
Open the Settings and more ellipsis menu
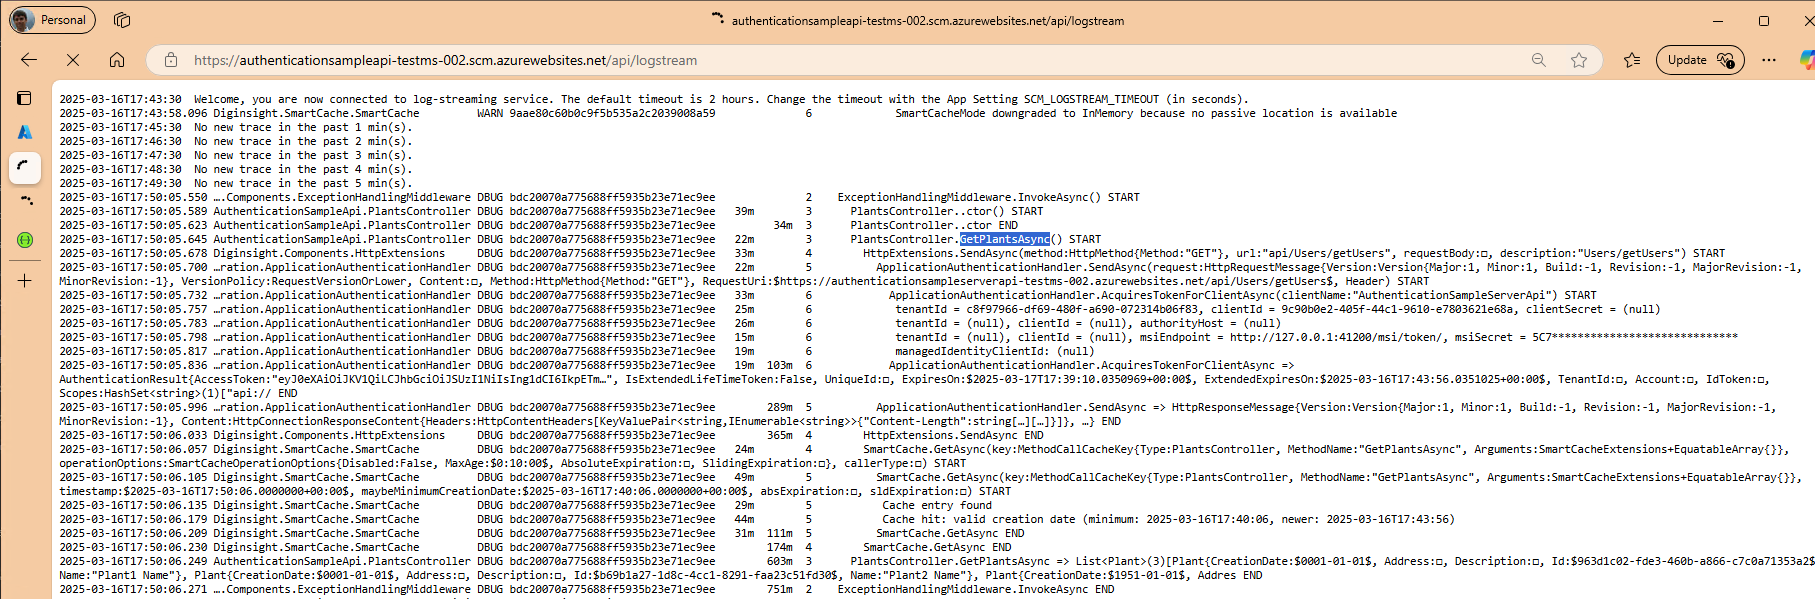tap(1769, 60)
